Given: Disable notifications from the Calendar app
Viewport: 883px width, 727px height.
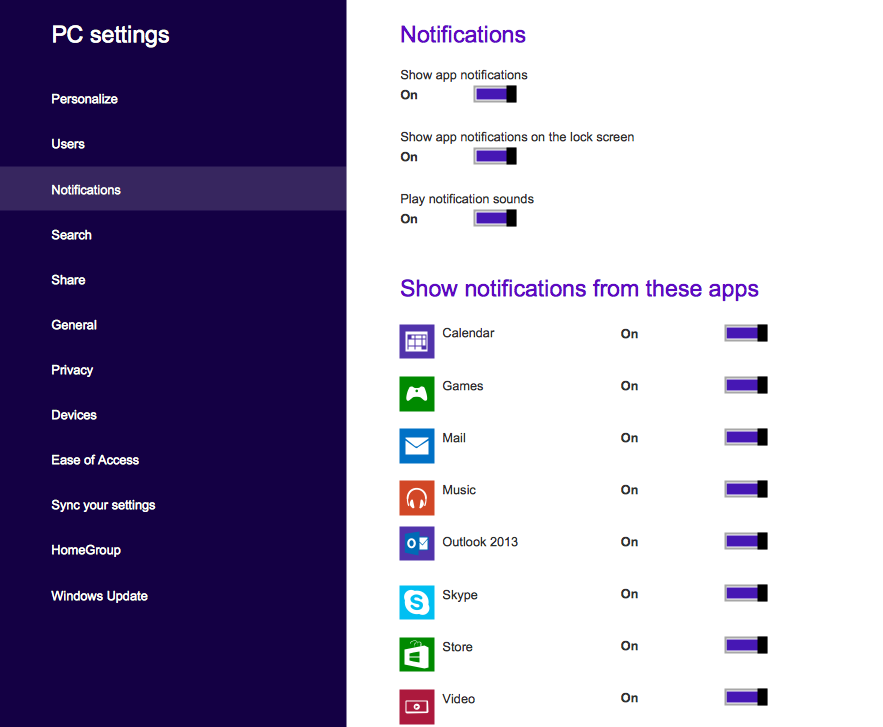Looking at the screenshot, I should (746, 334).
